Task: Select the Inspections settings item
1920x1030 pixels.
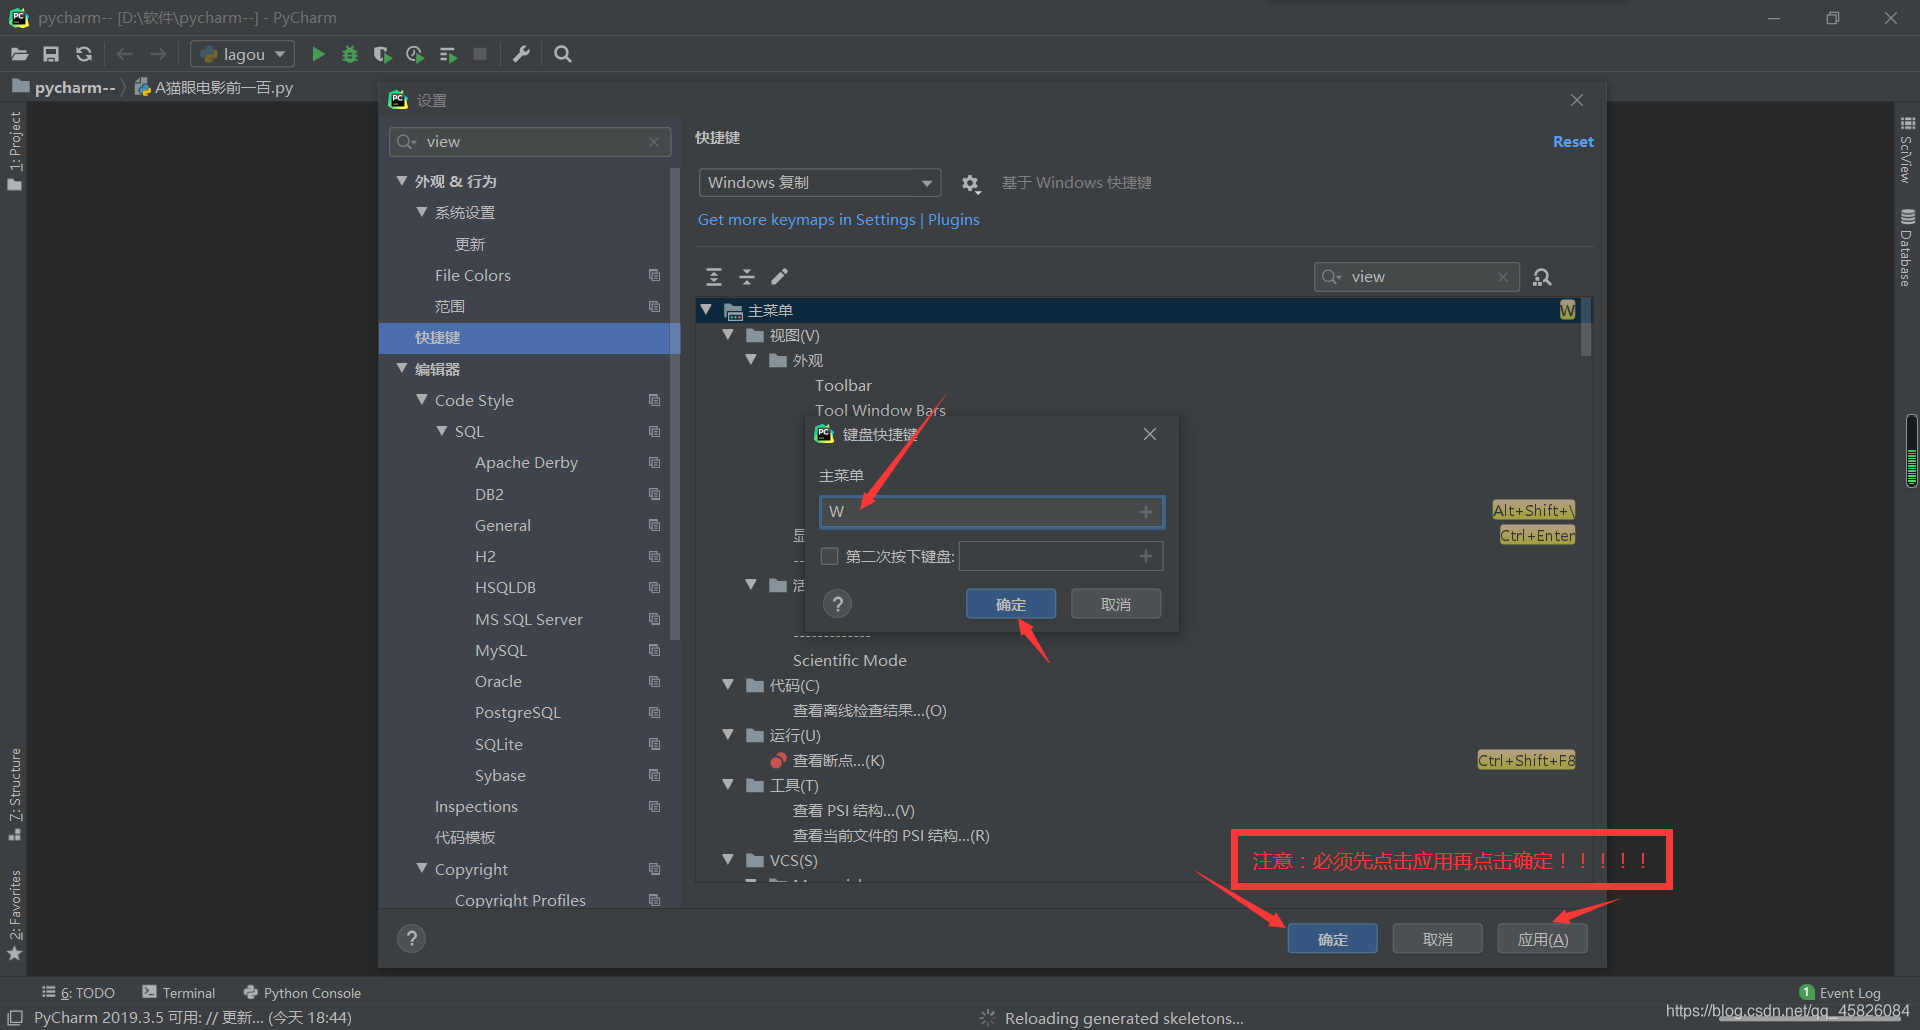Action: (476, 806)
